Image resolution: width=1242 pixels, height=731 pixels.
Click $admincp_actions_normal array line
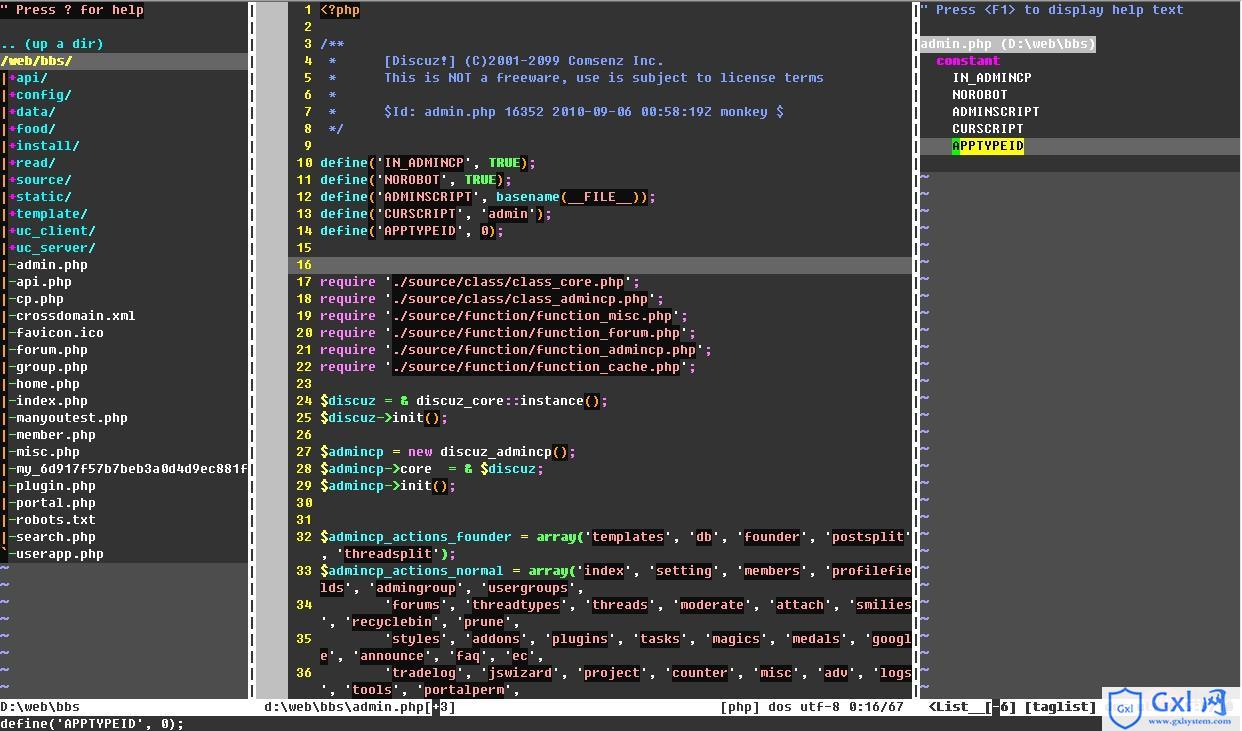[616, 579]
